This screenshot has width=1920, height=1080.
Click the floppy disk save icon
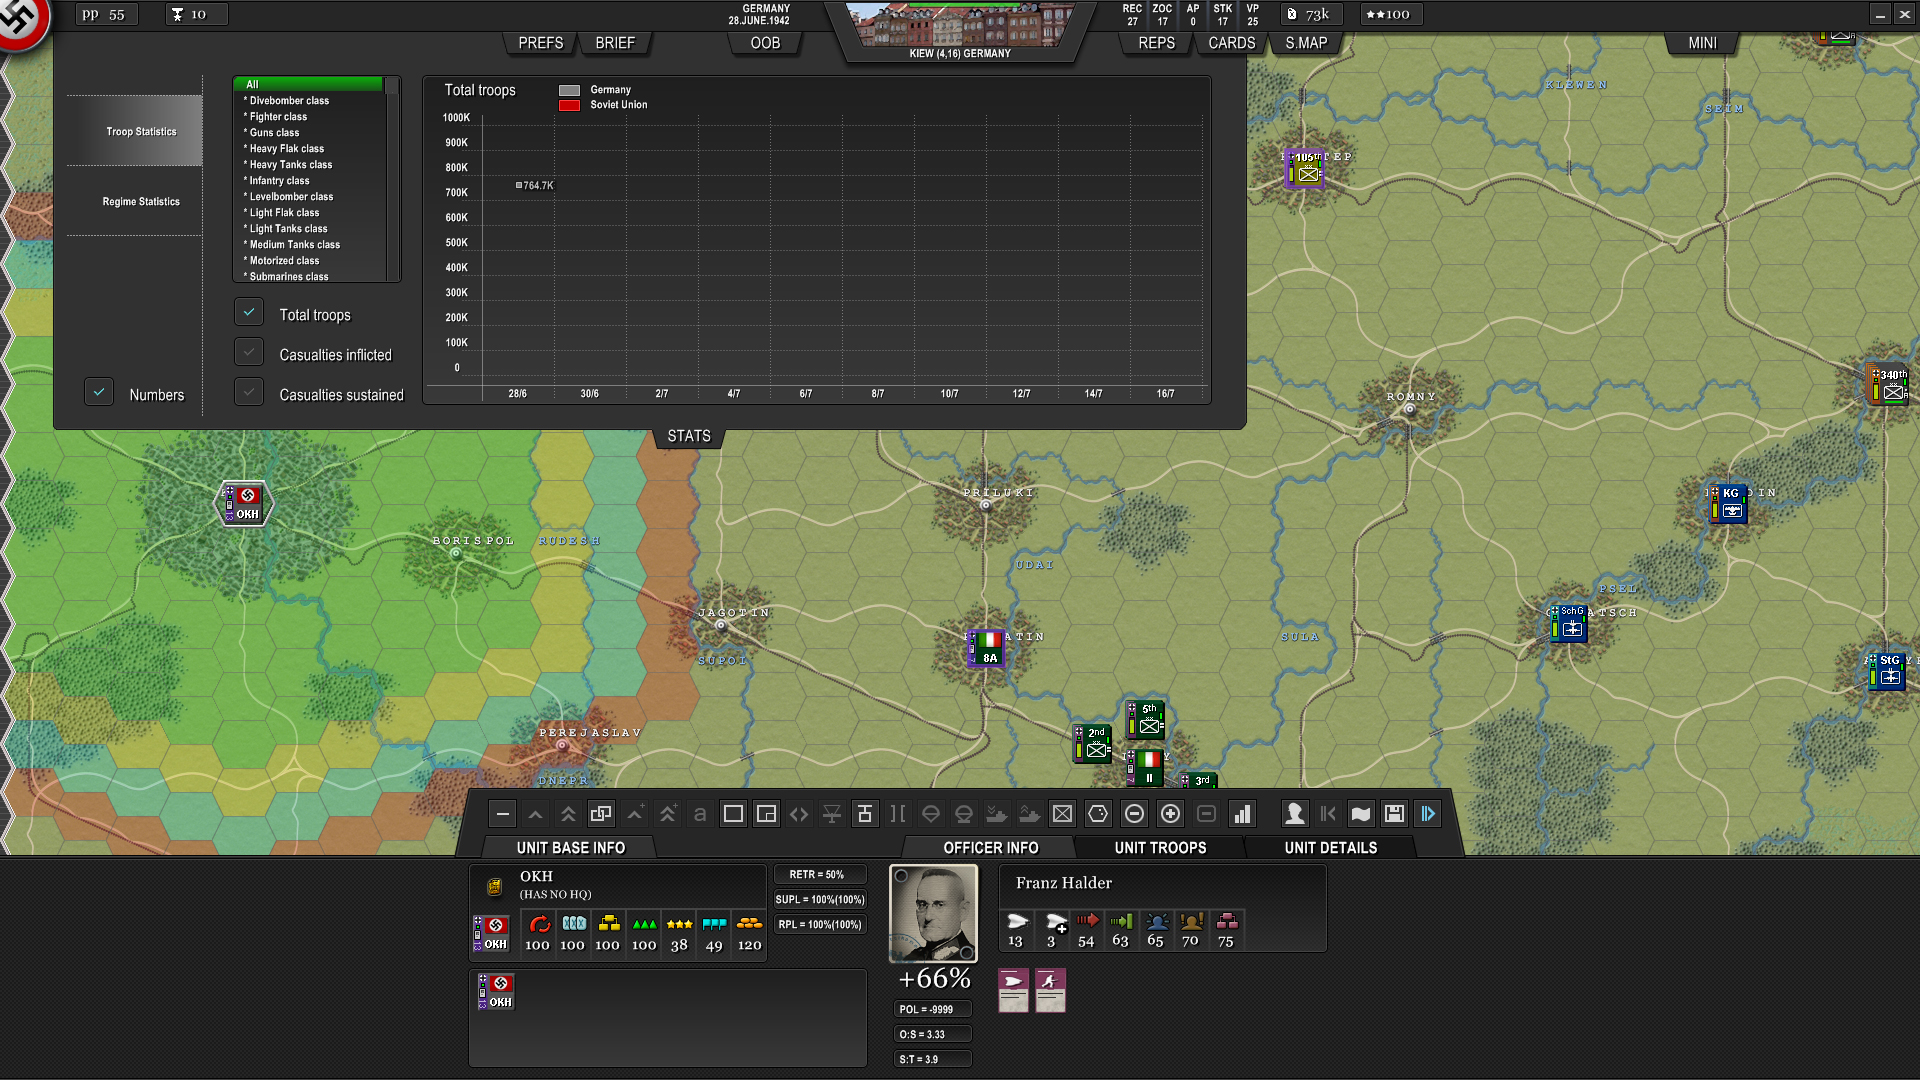tap(1394, 814)
